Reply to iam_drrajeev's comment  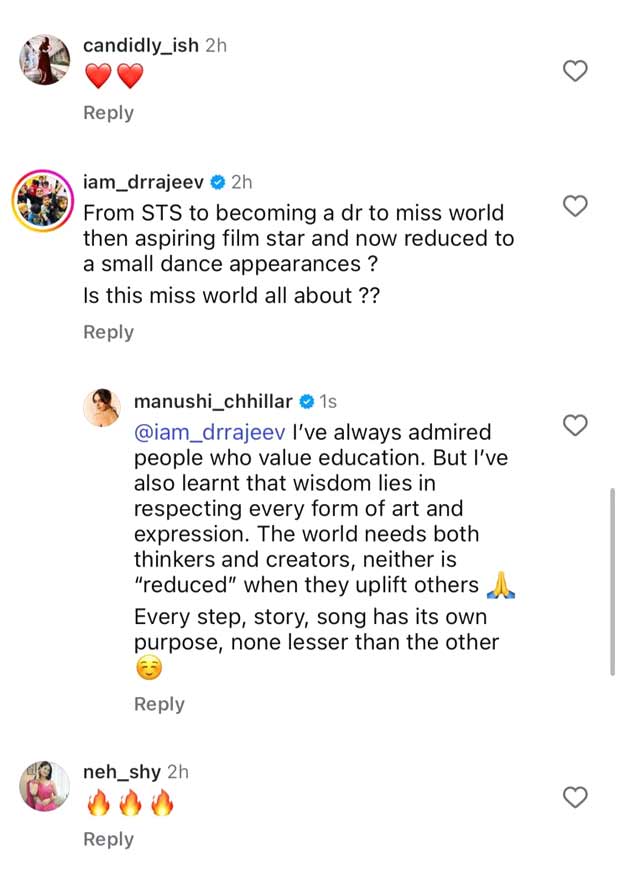[x=108, y=332]
